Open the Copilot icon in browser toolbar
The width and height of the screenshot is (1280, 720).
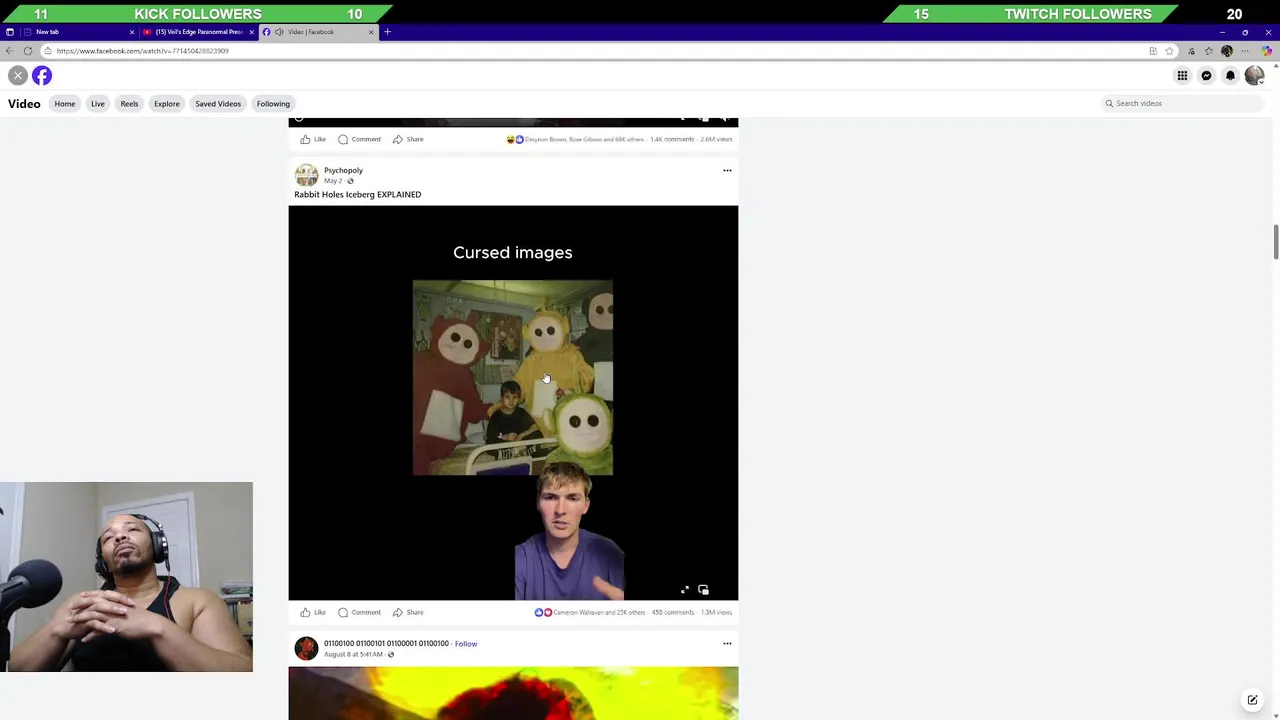pos(1268,51)
